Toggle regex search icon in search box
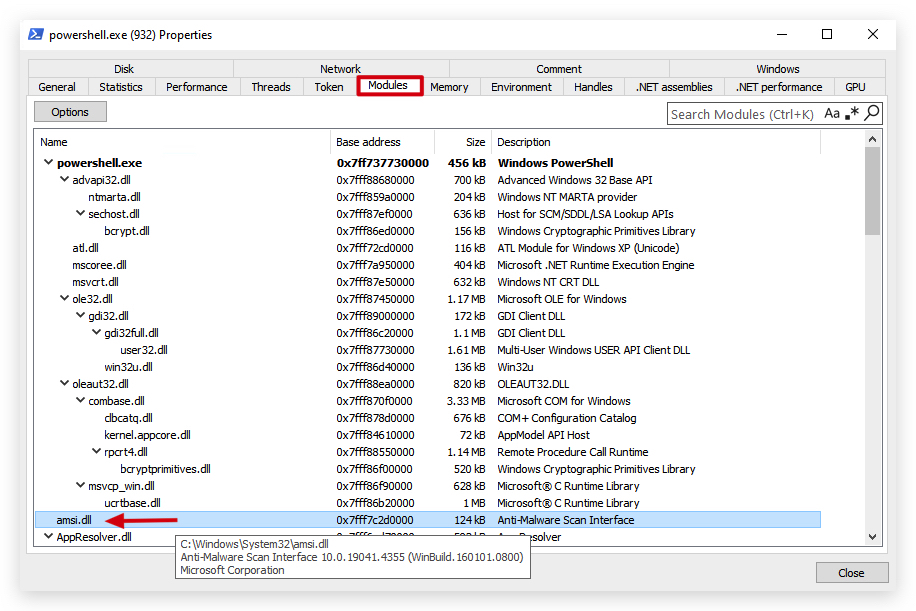This screenshot has width=916, height=611. pyautogui.click(x=852, y=113)
